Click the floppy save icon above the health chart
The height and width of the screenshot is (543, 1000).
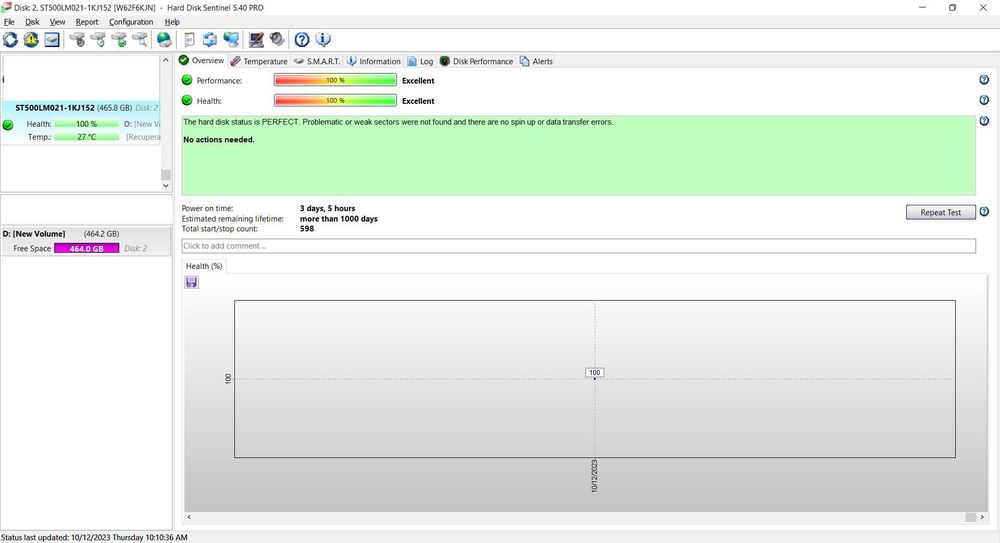[x=191, y=282]
